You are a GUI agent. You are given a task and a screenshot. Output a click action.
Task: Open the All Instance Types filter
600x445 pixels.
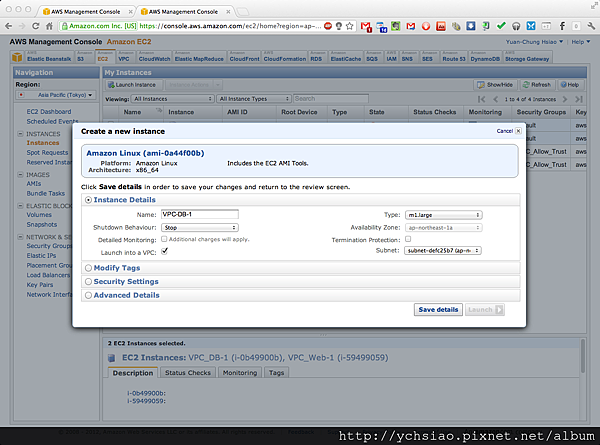click(254, 99)
